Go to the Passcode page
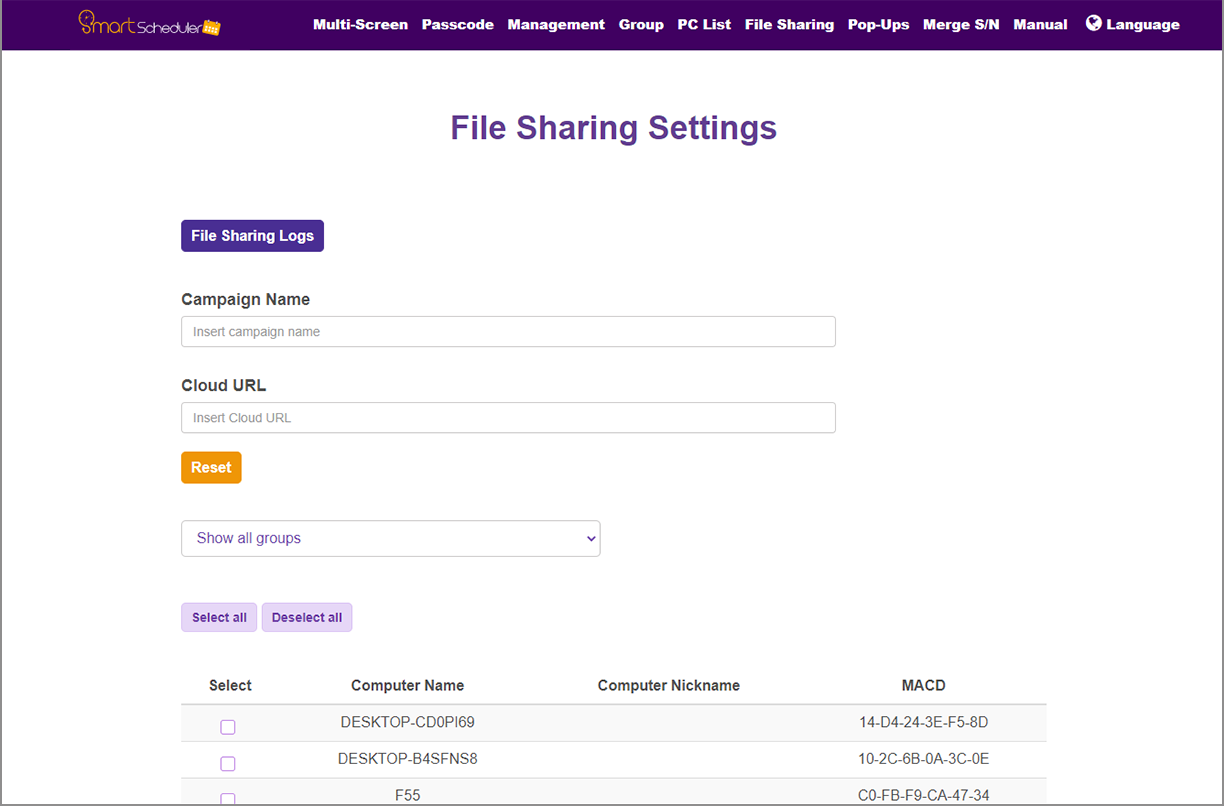Viewport: 1224px width, 806px height. coord(457,24)
